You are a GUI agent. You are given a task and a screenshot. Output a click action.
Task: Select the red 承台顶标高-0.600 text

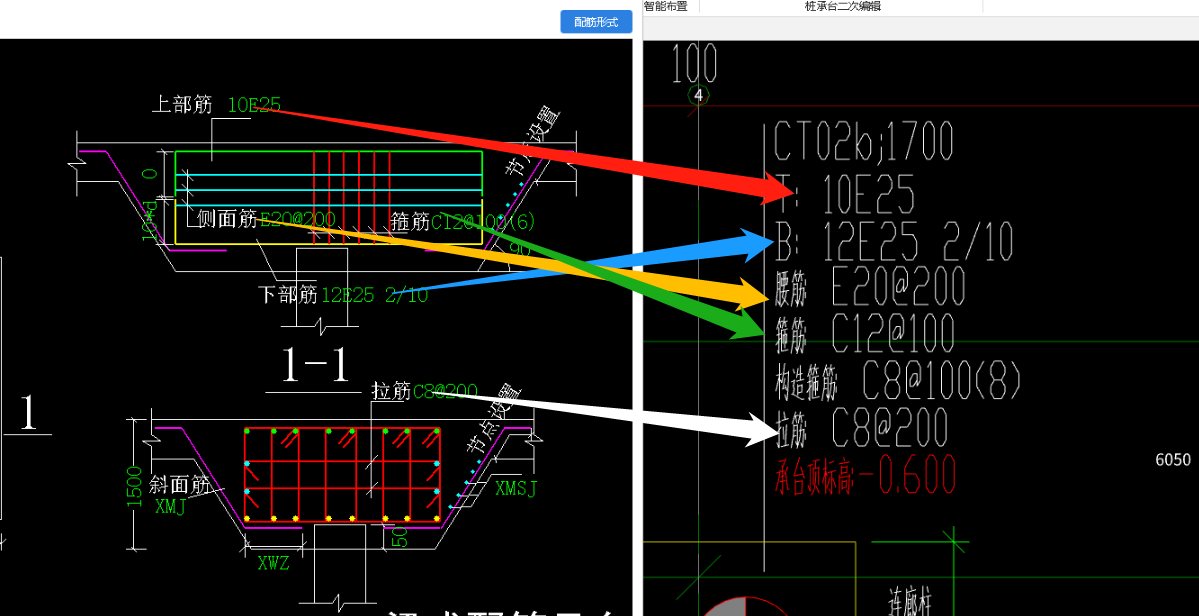coord(866,475)
